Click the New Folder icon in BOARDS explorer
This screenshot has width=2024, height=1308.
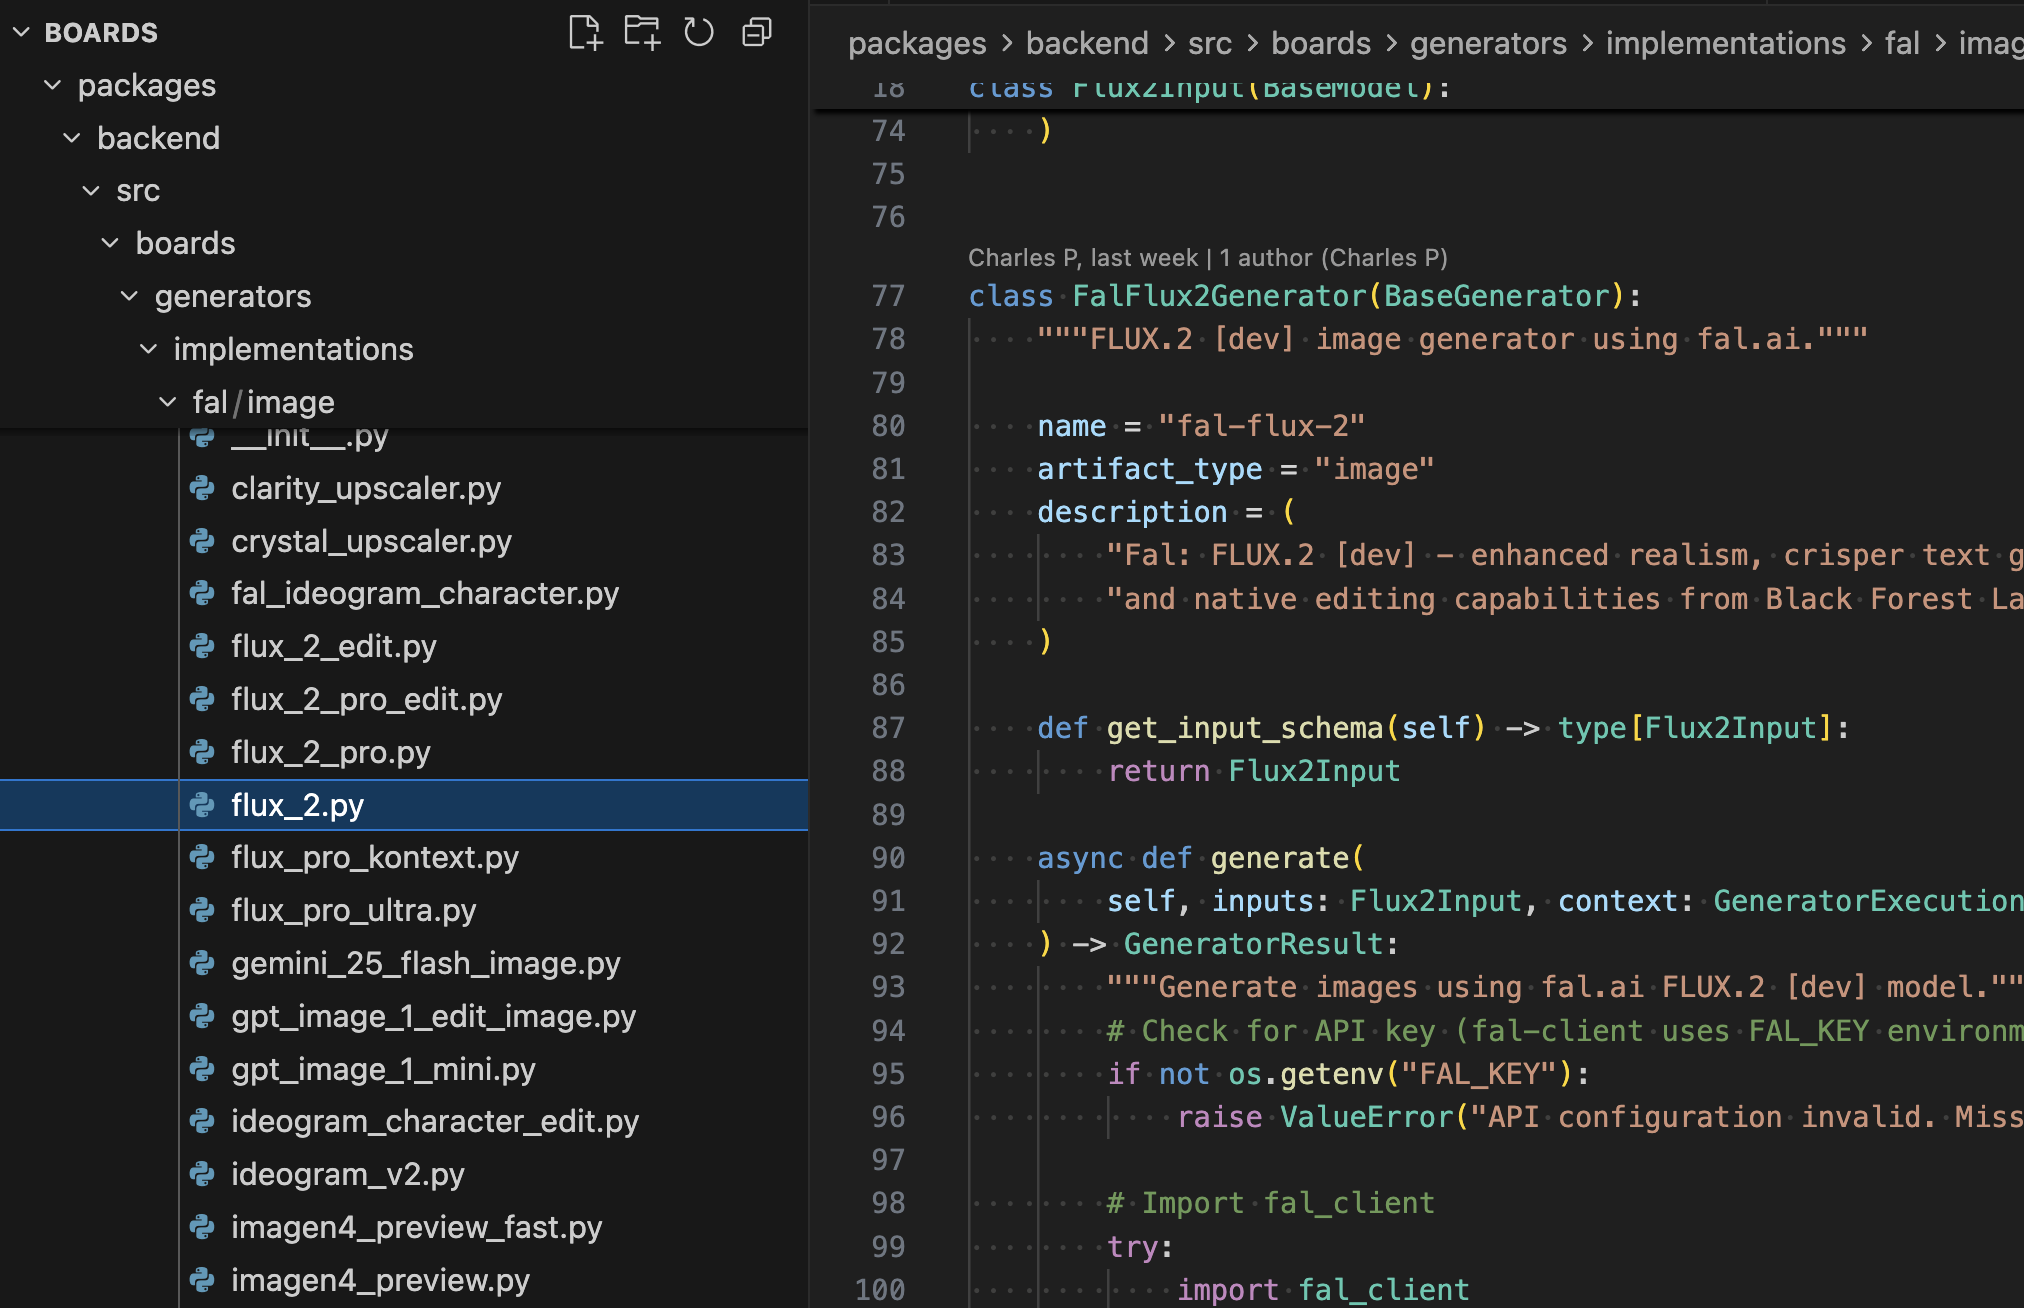[x=641, y=32]
